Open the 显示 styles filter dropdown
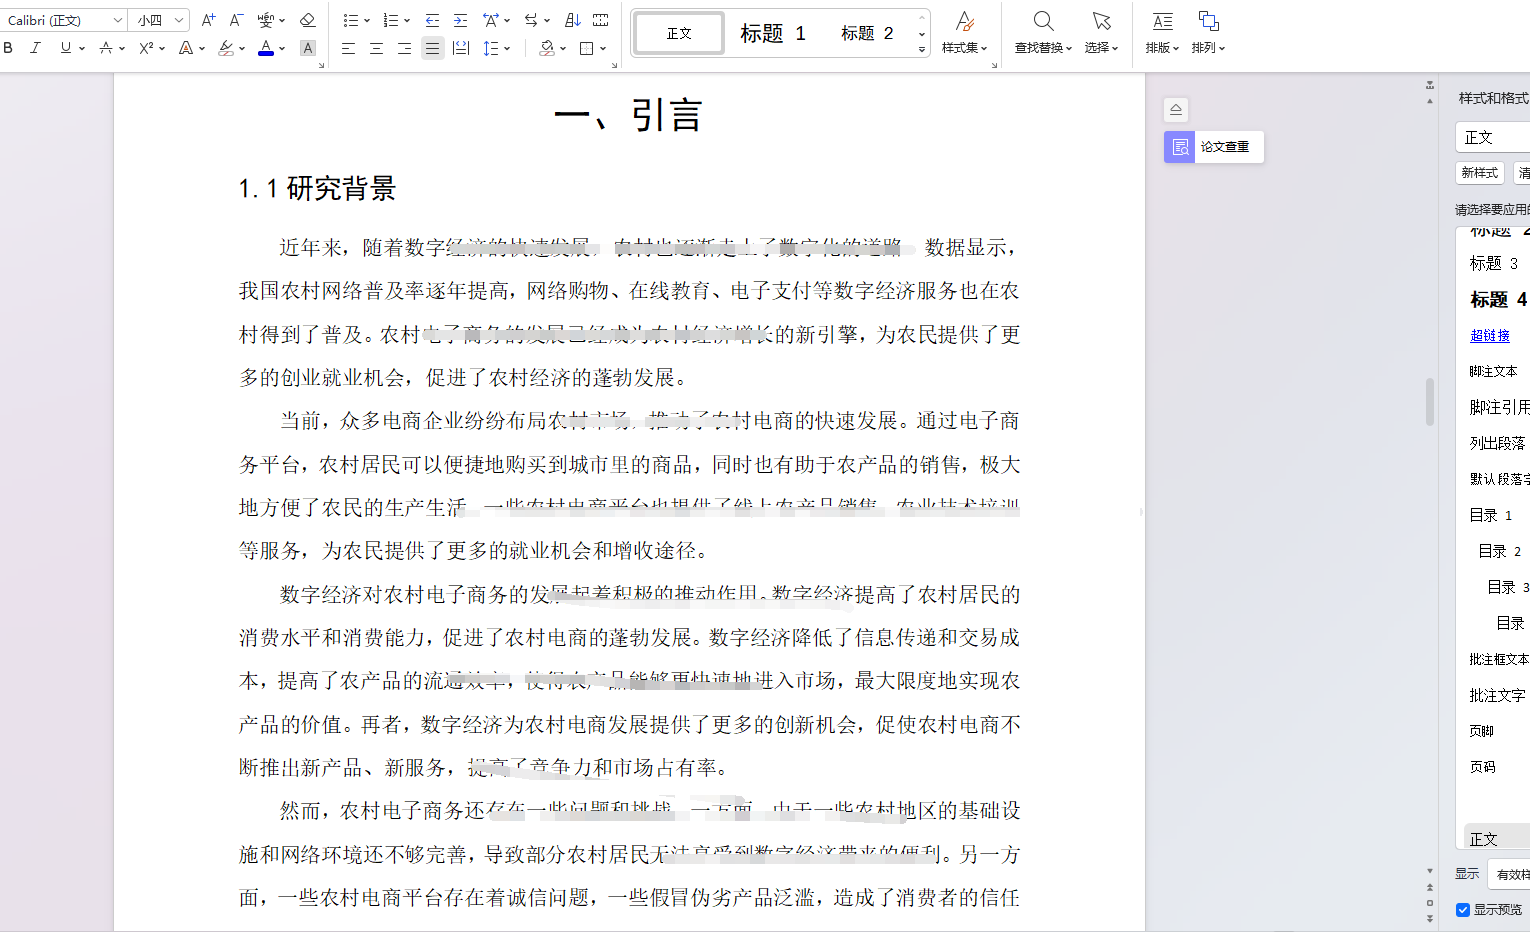This screenshot has width=1530, height=932. [1508, 874]
